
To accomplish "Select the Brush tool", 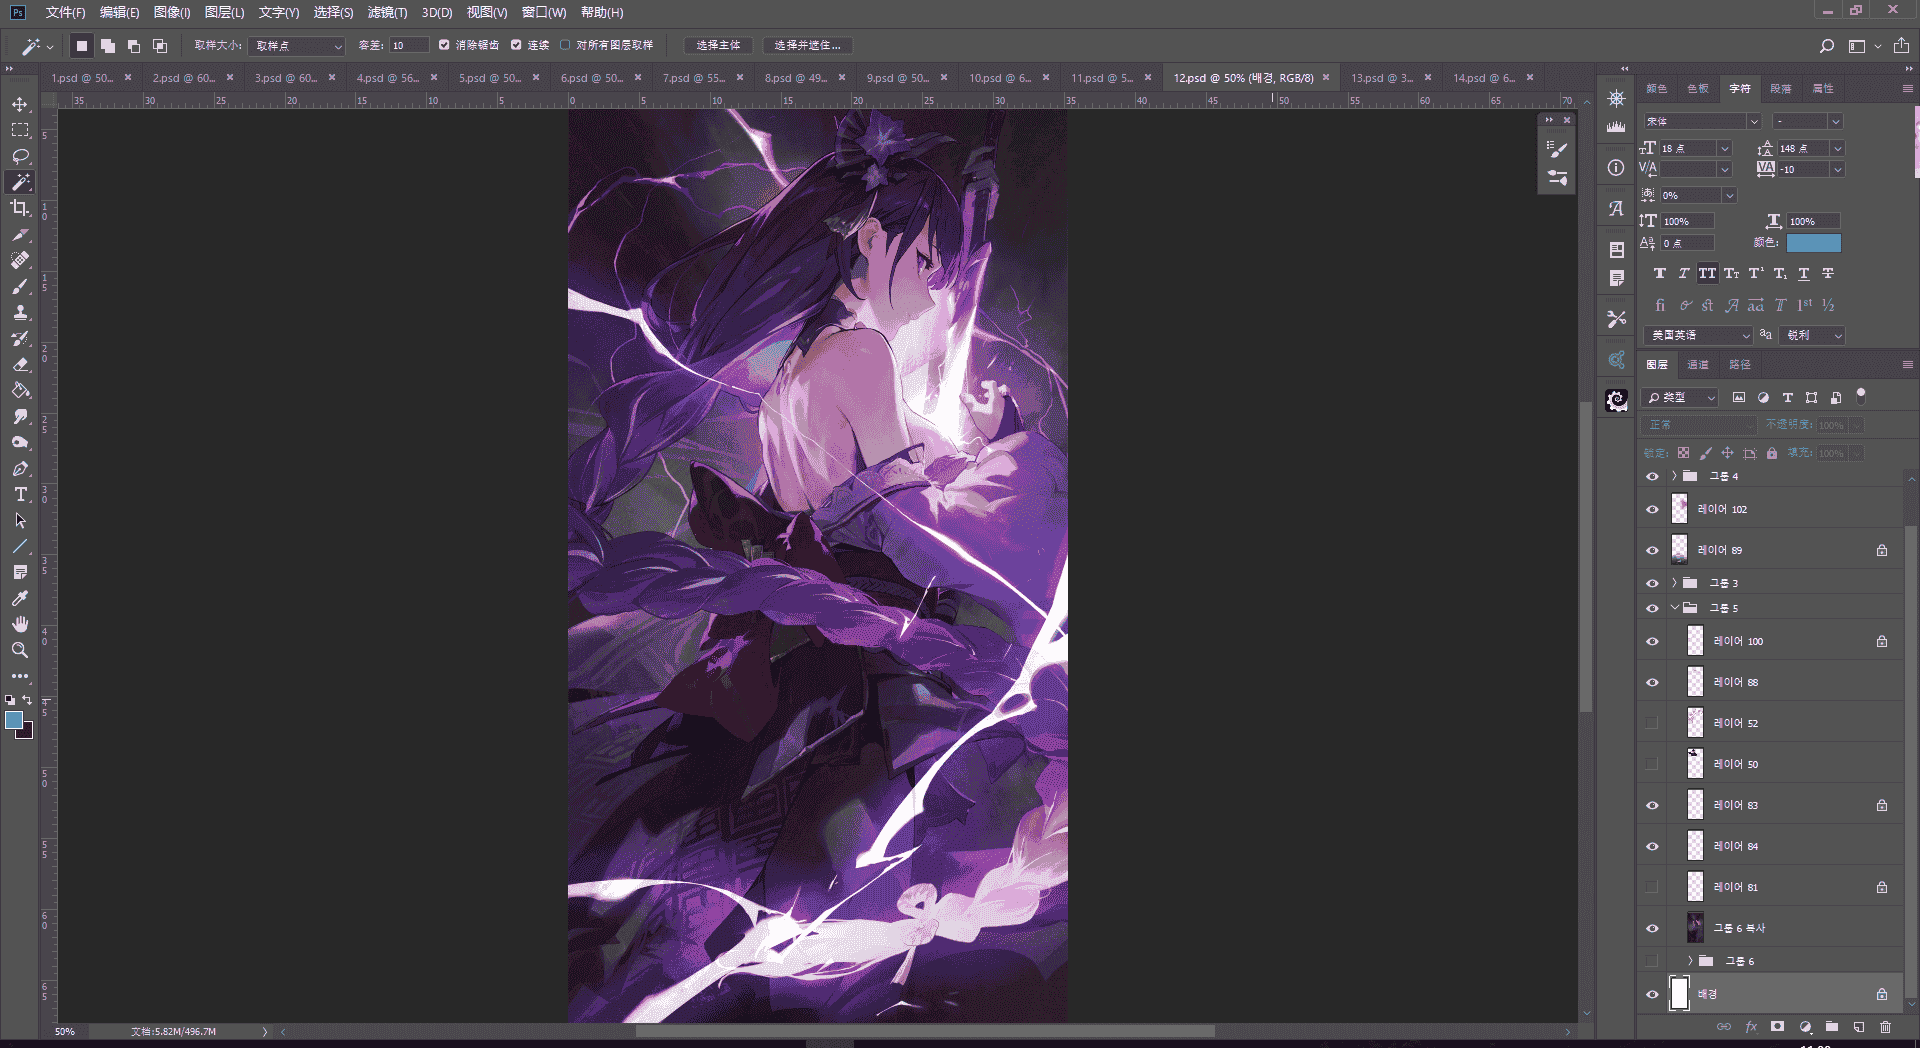I will pyautogui.click(x=20, y=286).
